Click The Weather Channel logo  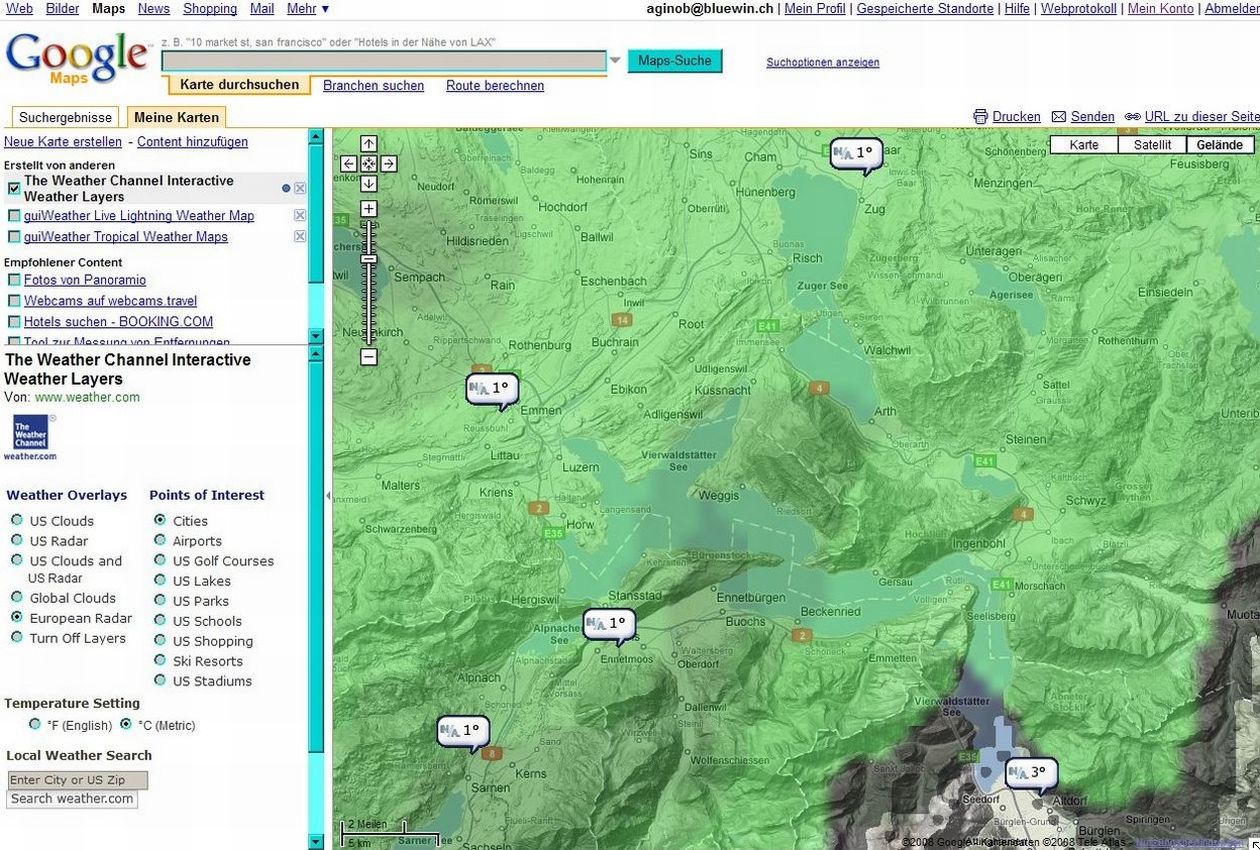pos(30,438)
